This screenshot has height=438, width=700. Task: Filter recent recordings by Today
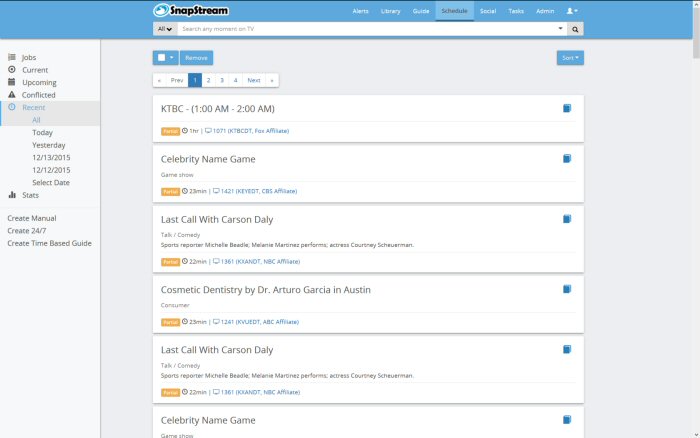click(42, 133)
